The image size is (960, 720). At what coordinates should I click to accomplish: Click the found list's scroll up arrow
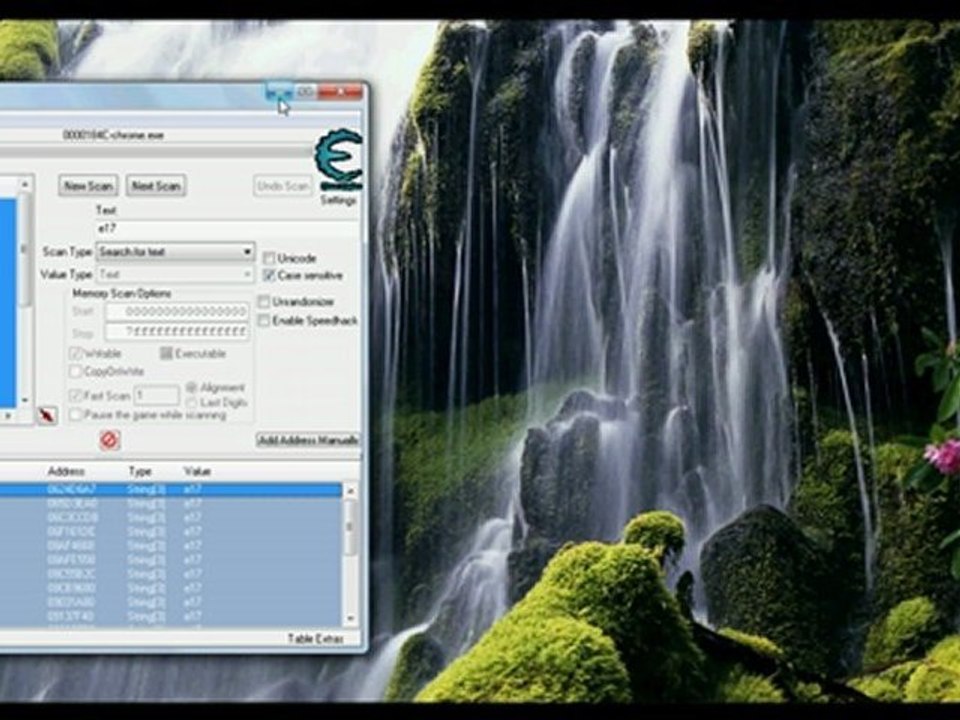(25, 184)
